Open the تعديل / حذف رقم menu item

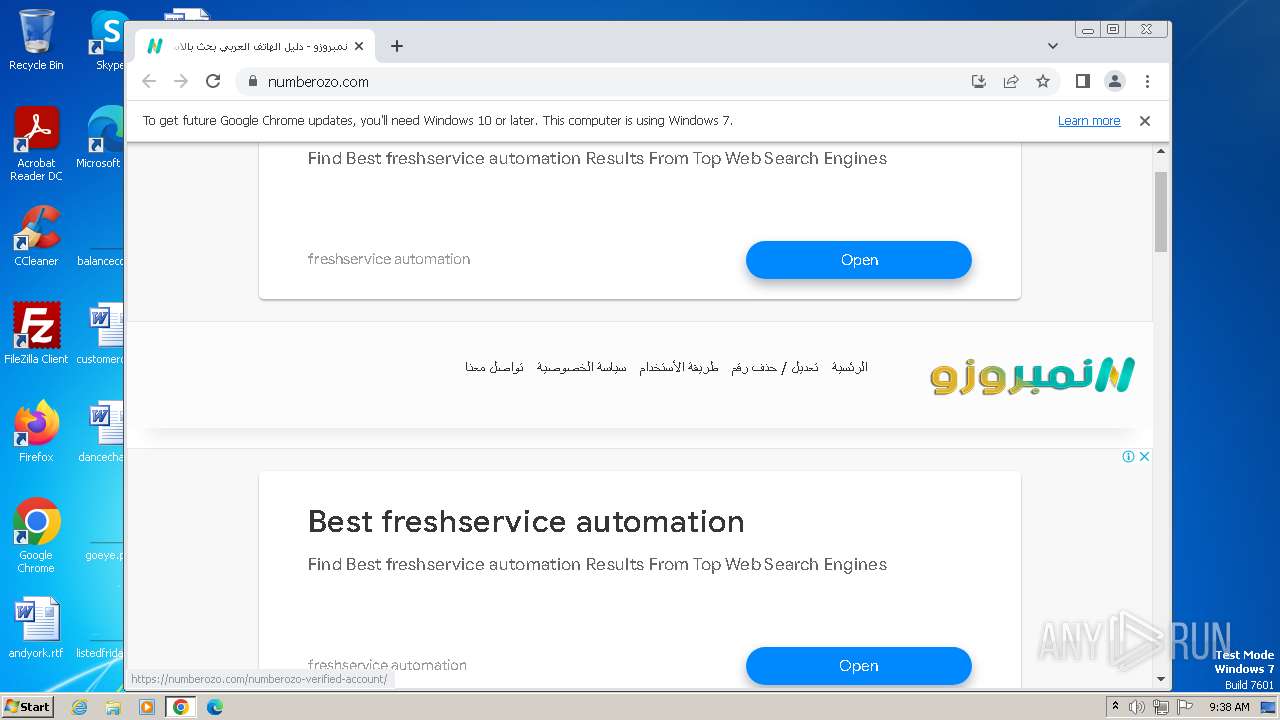click(775, 367)
